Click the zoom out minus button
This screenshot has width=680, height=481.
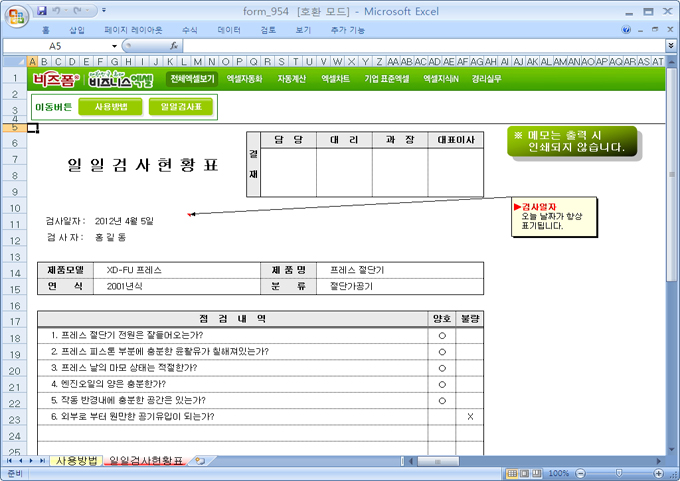581,473
